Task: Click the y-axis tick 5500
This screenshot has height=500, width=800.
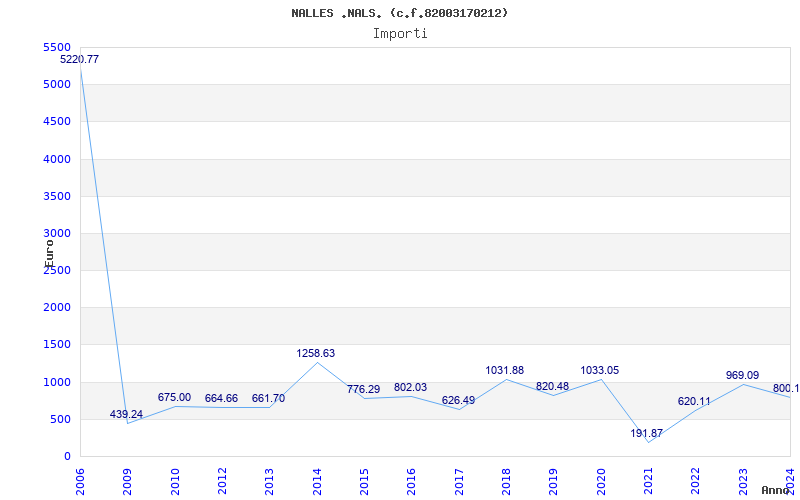Action: (x=57, y=47)
